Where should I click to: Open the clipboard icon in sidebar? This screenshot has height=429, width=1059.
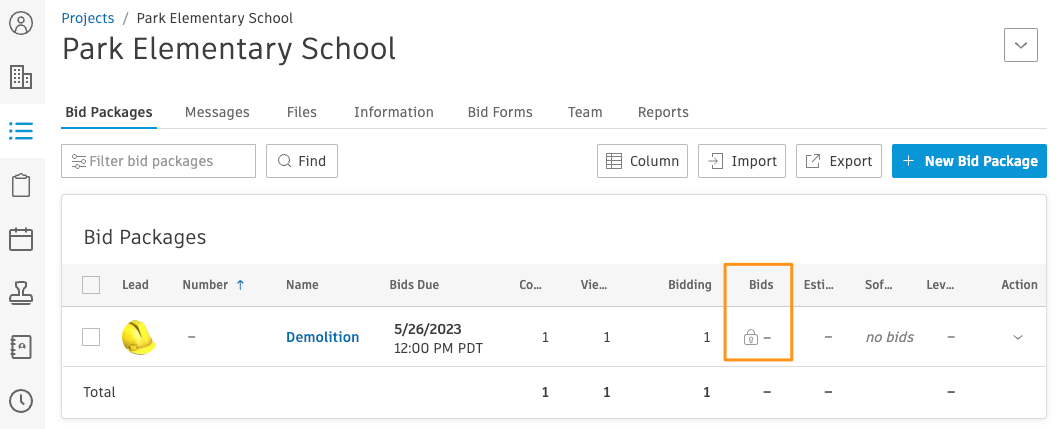click(21, 185)
